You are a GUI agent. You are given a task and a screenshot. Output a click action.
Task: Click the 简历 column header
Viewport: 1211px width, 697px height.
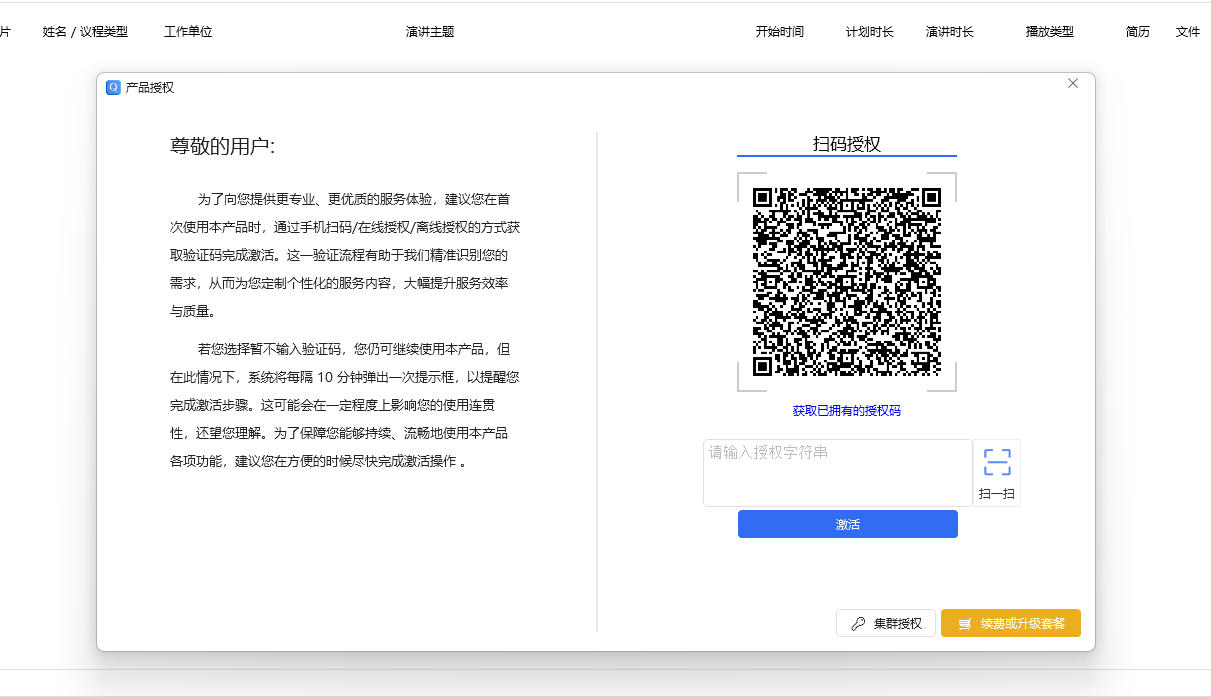pos(1137,32)
